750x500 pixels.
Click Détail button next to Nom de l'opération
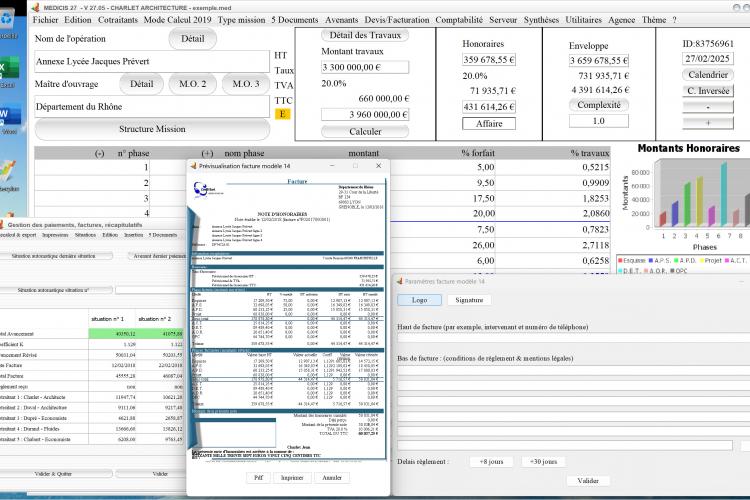click(192, 39)
